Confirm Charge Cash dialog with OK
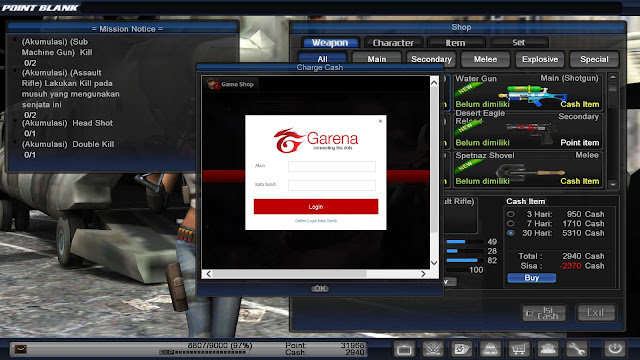This screenshot has width=640, height=360. coord(320,289)
